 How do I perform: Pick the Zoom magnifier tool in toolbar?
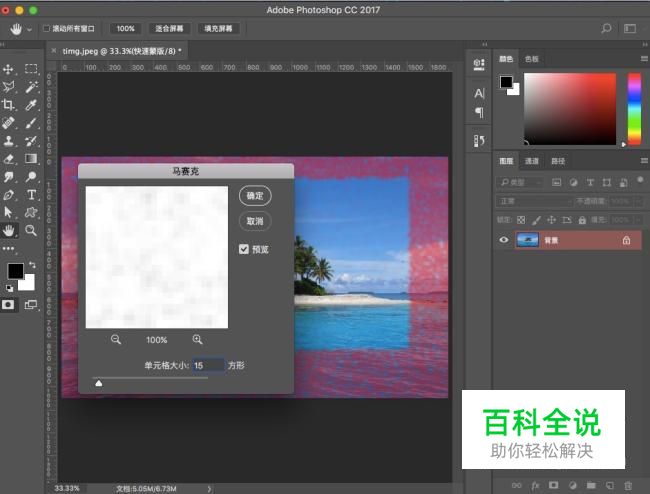tap(32, 230)
